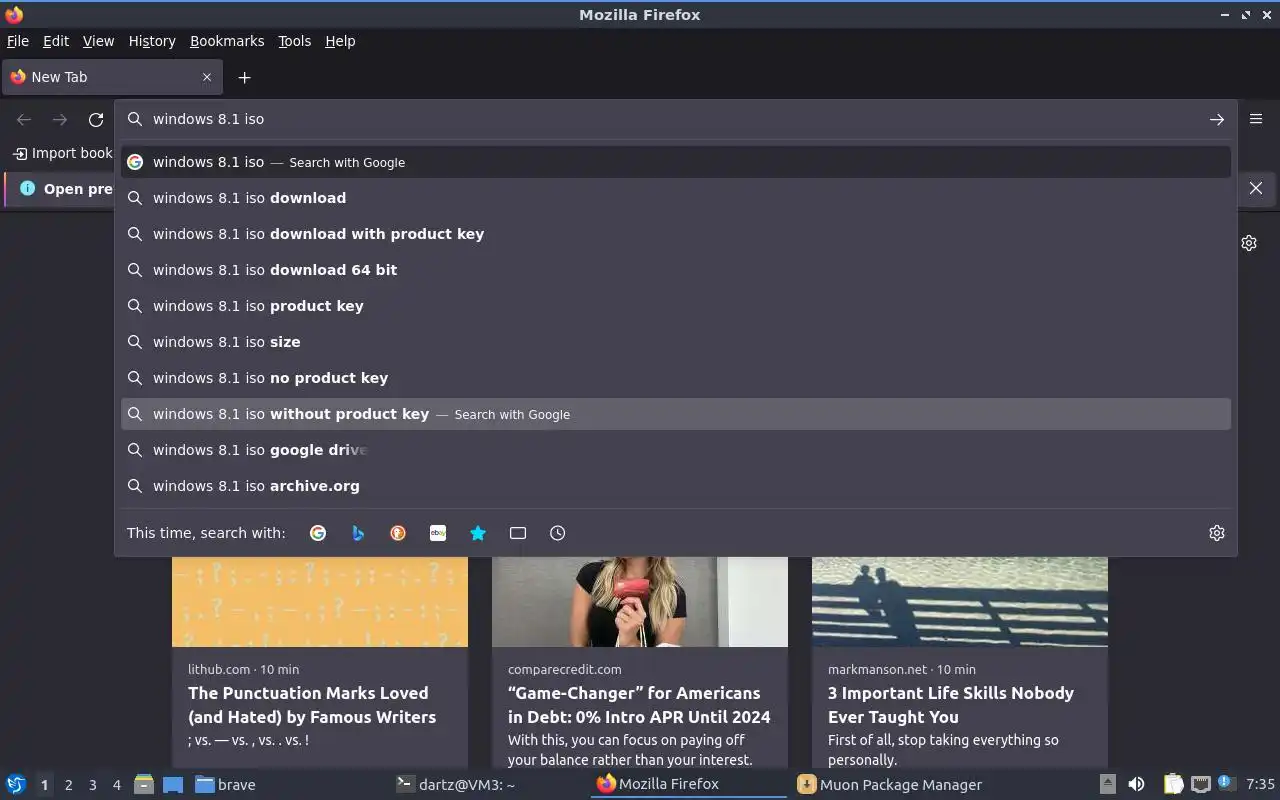Click the show desktop icon in taskbar
Viewport: 1280px width, 800px height.
[173, 784]
